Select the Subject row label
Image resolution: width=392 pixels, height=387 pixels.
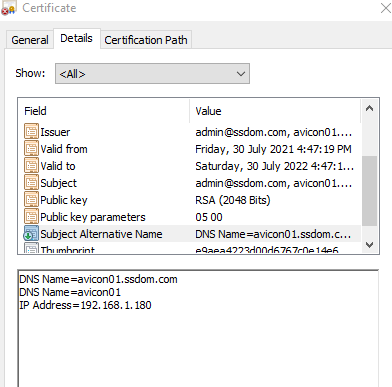tap(59, 183)
